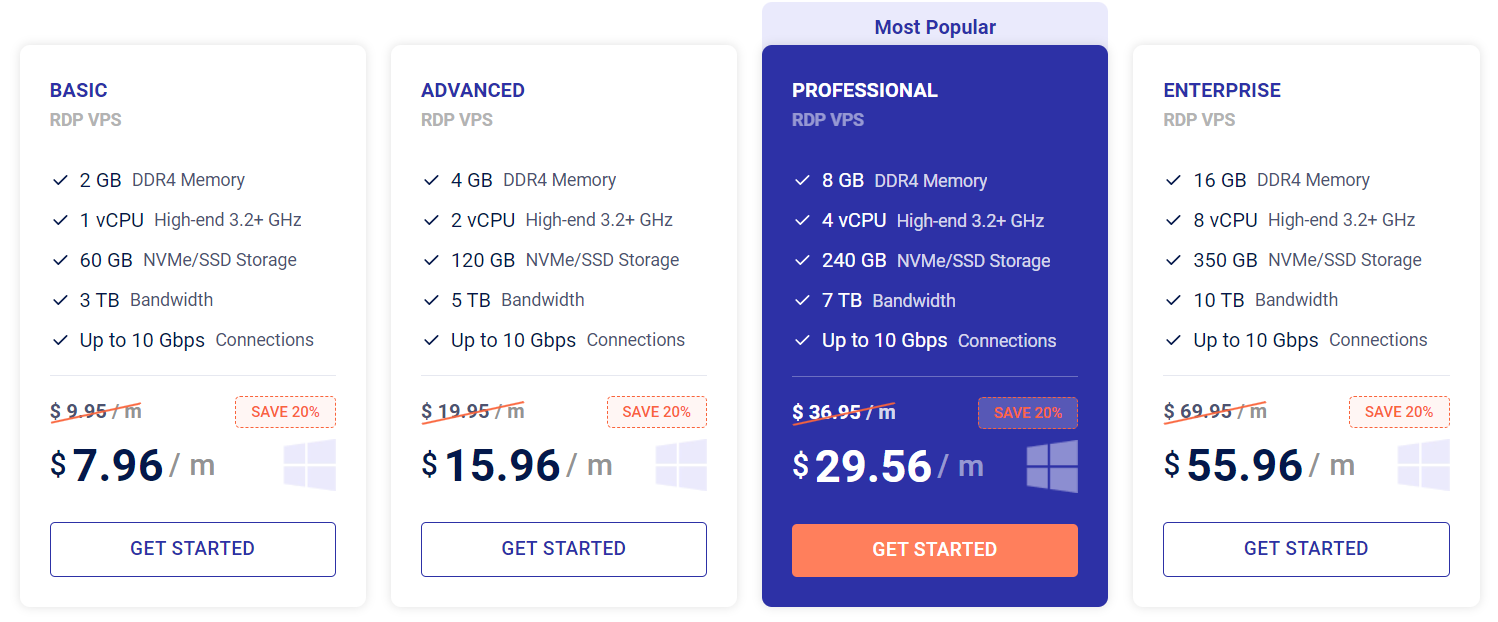Click the Windows logo in the Advanced card
Screen dimensions: 1498x622
pos(681,466)
